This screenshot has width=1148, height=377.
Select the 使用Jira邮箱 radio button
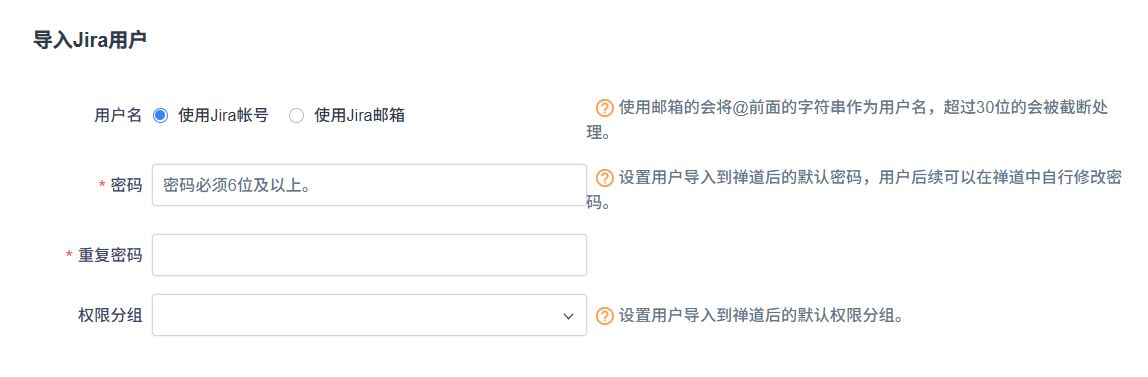(297, 115)
